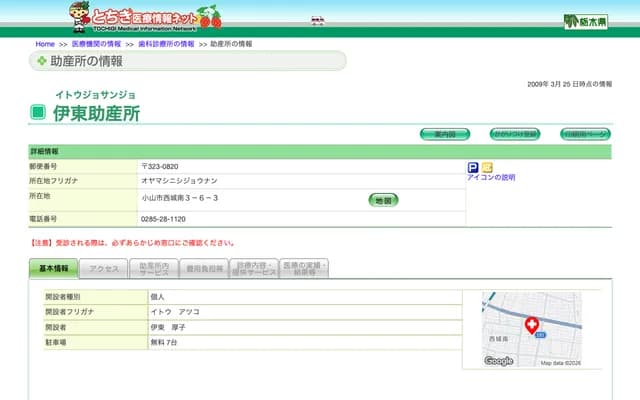Click the red clinic marker on map
The width and height of the screenshot is (640, 400).
pyautogui.click(x=532, y=325)
